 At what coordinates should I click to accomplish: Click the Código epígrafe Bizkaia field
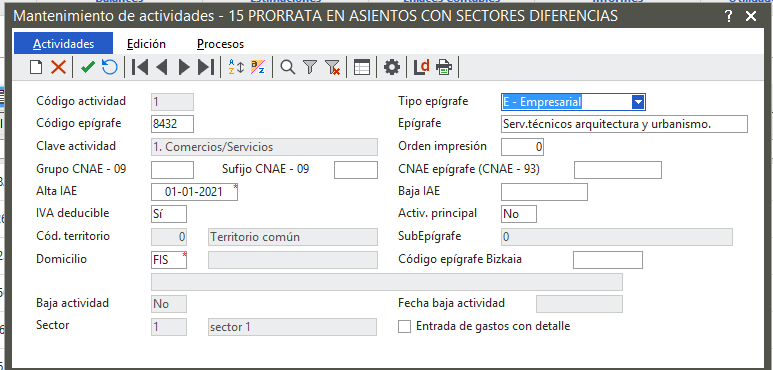(608, 260)
